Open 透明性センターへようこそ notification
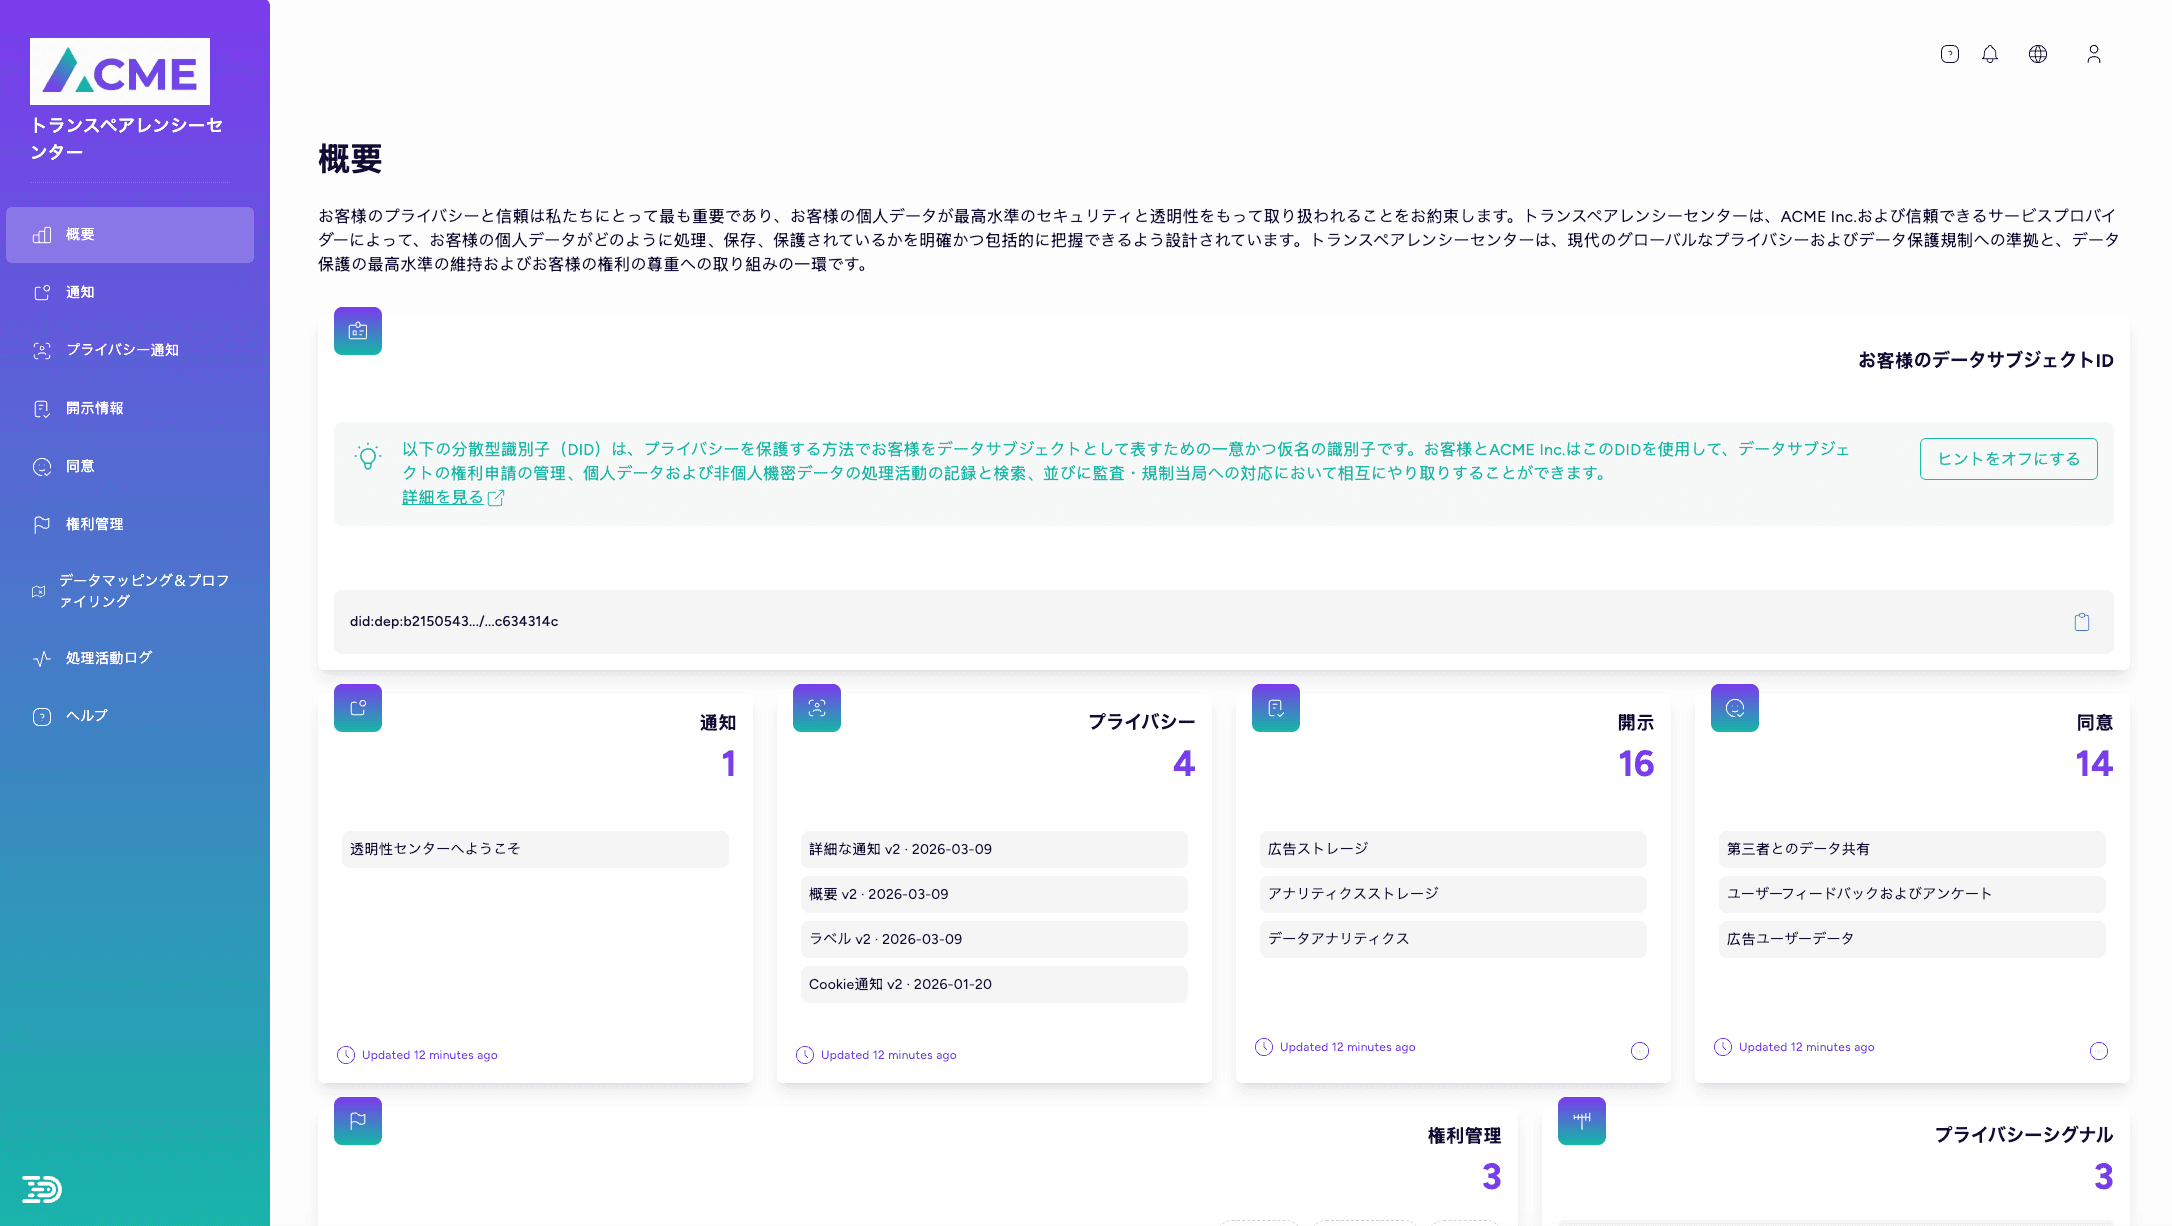Screen dimensions: 2172x1226 [534, 849]
